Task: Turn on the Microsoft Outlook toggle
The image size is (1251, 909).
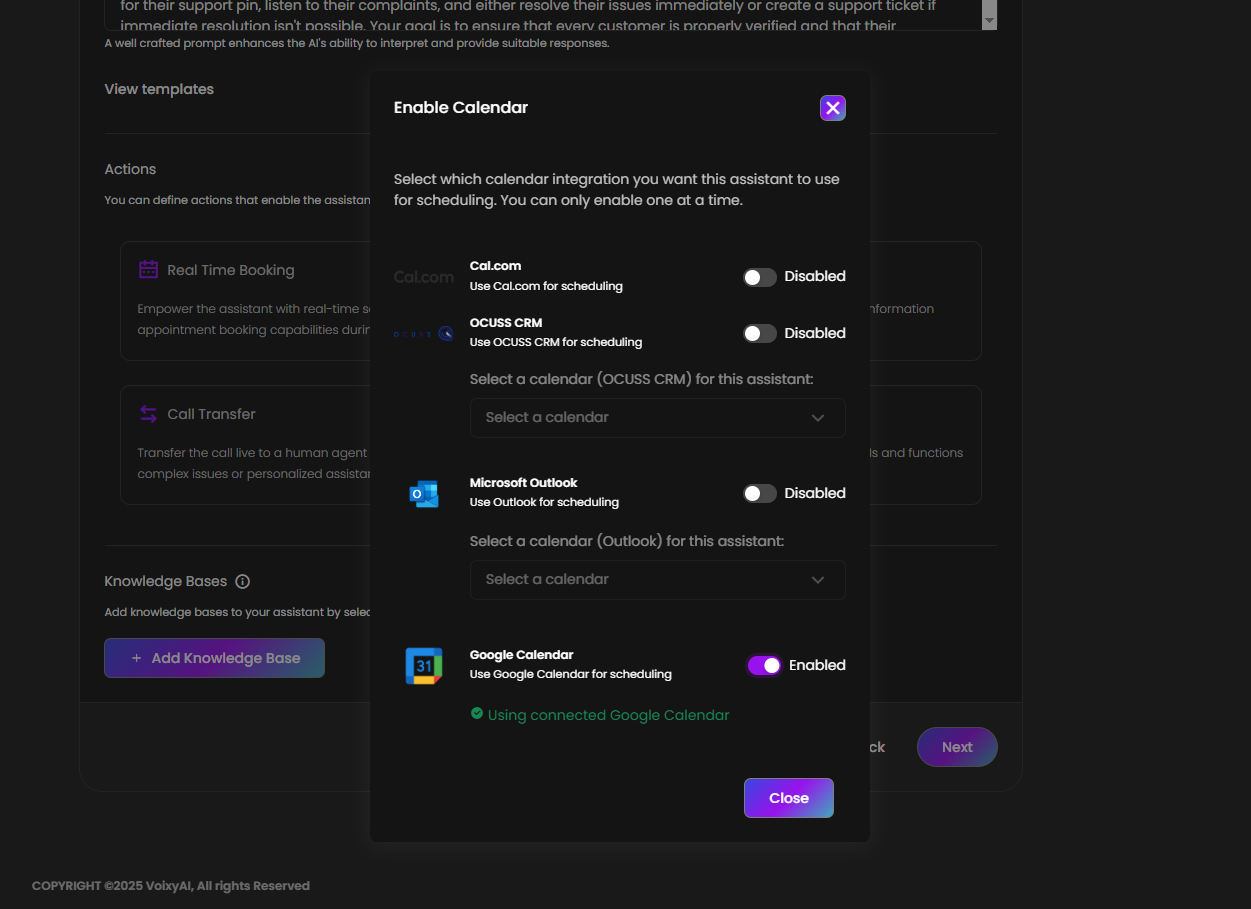Action: (x=759, y=494)
